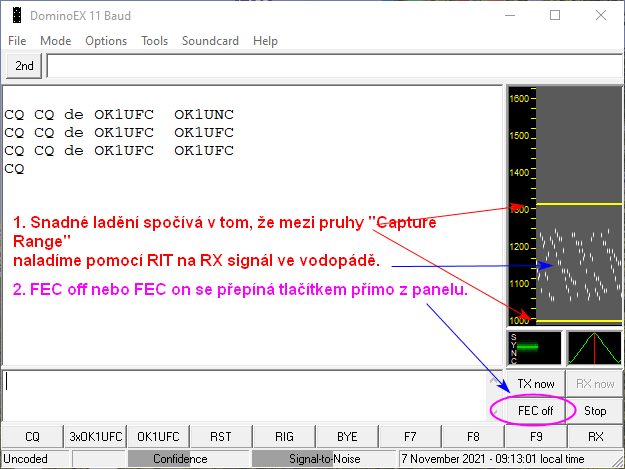Open the Help menu
This screenshot has width=625, height=469.
(265, 41)
